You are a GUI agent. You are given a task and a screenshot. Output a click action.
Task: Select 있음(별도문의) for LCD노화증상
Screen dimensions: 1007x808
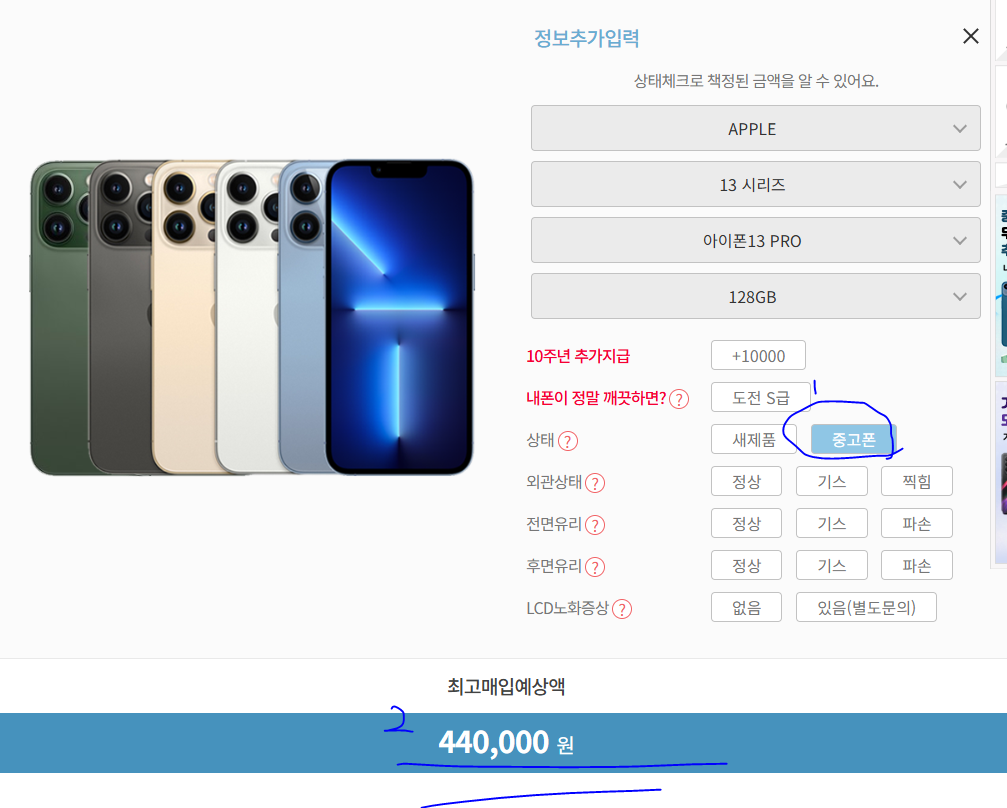[866, 607]
